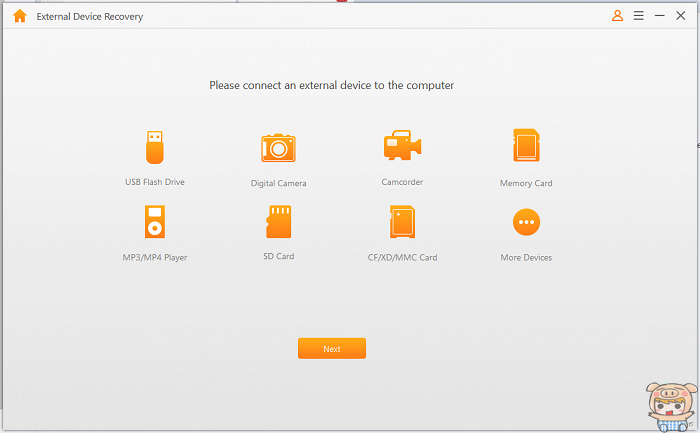Pick the CF/XD/MMC Card icon

tap(402, 221)
